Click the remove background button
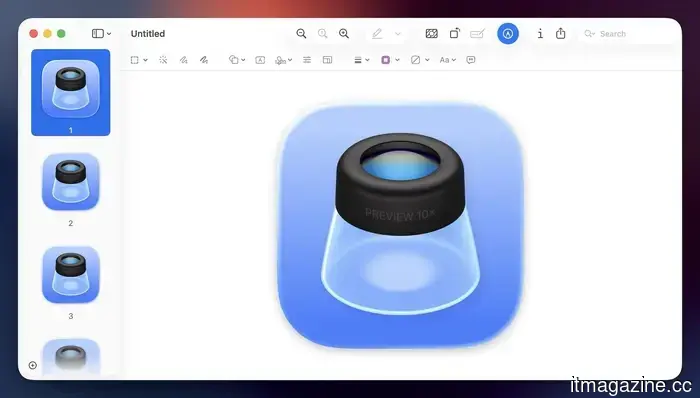 pos(432,33)
